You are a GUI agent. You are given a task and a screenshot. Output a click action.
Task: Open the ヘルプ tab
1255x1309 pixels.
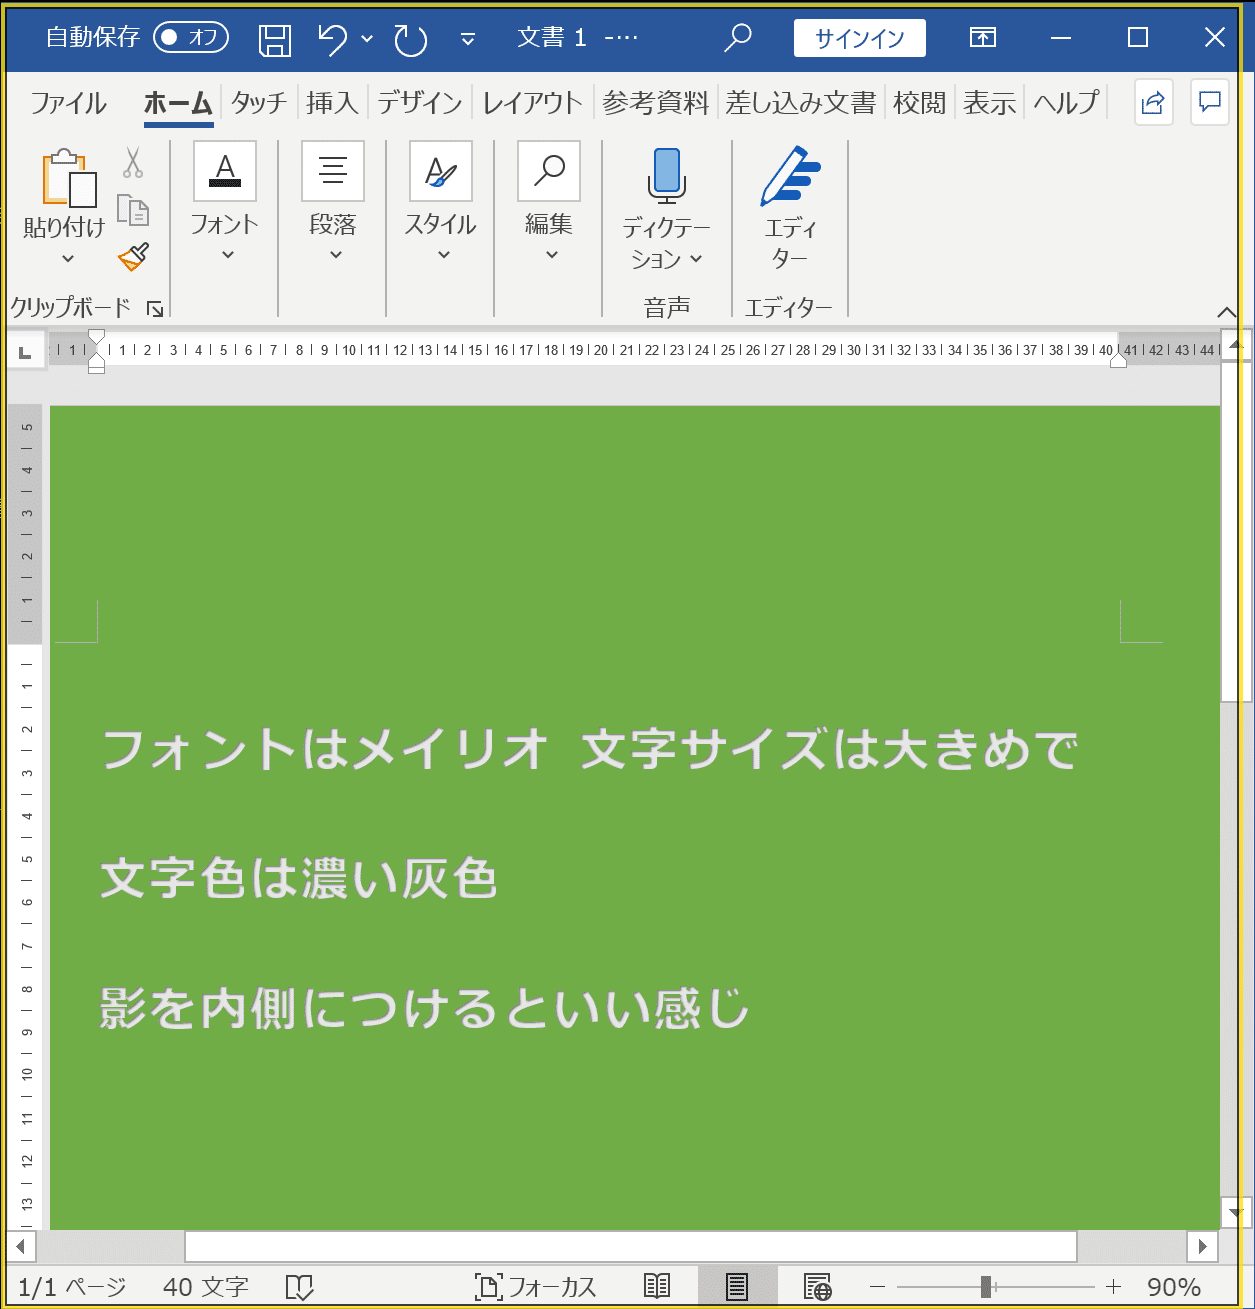1067,103
